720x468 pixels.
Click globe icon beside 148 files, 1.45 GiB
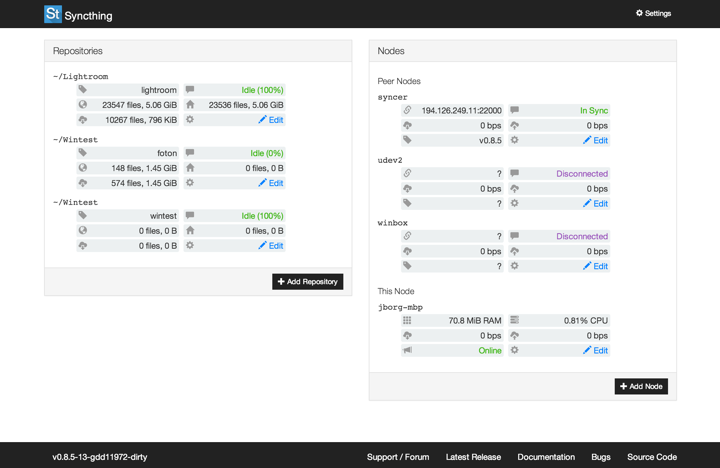tap(83, 168)
